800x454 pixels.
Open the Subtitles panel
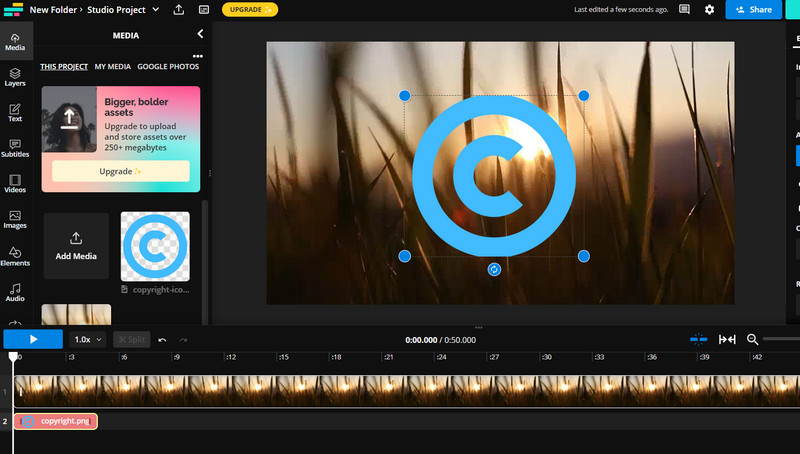(x=15, y=149)
